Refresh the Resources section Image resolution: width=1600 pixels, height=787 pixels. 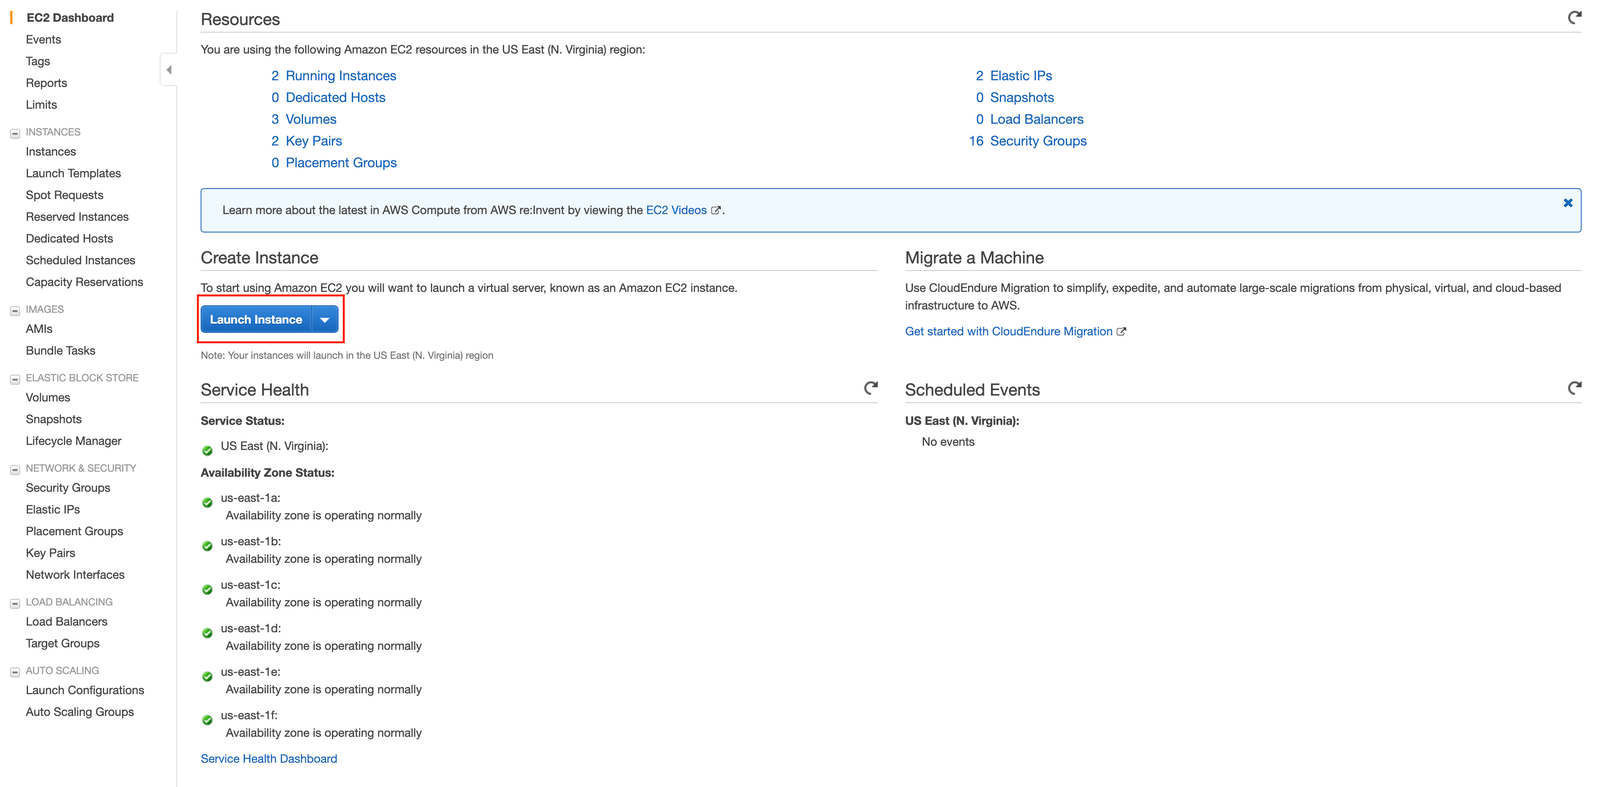[1574, 17]
